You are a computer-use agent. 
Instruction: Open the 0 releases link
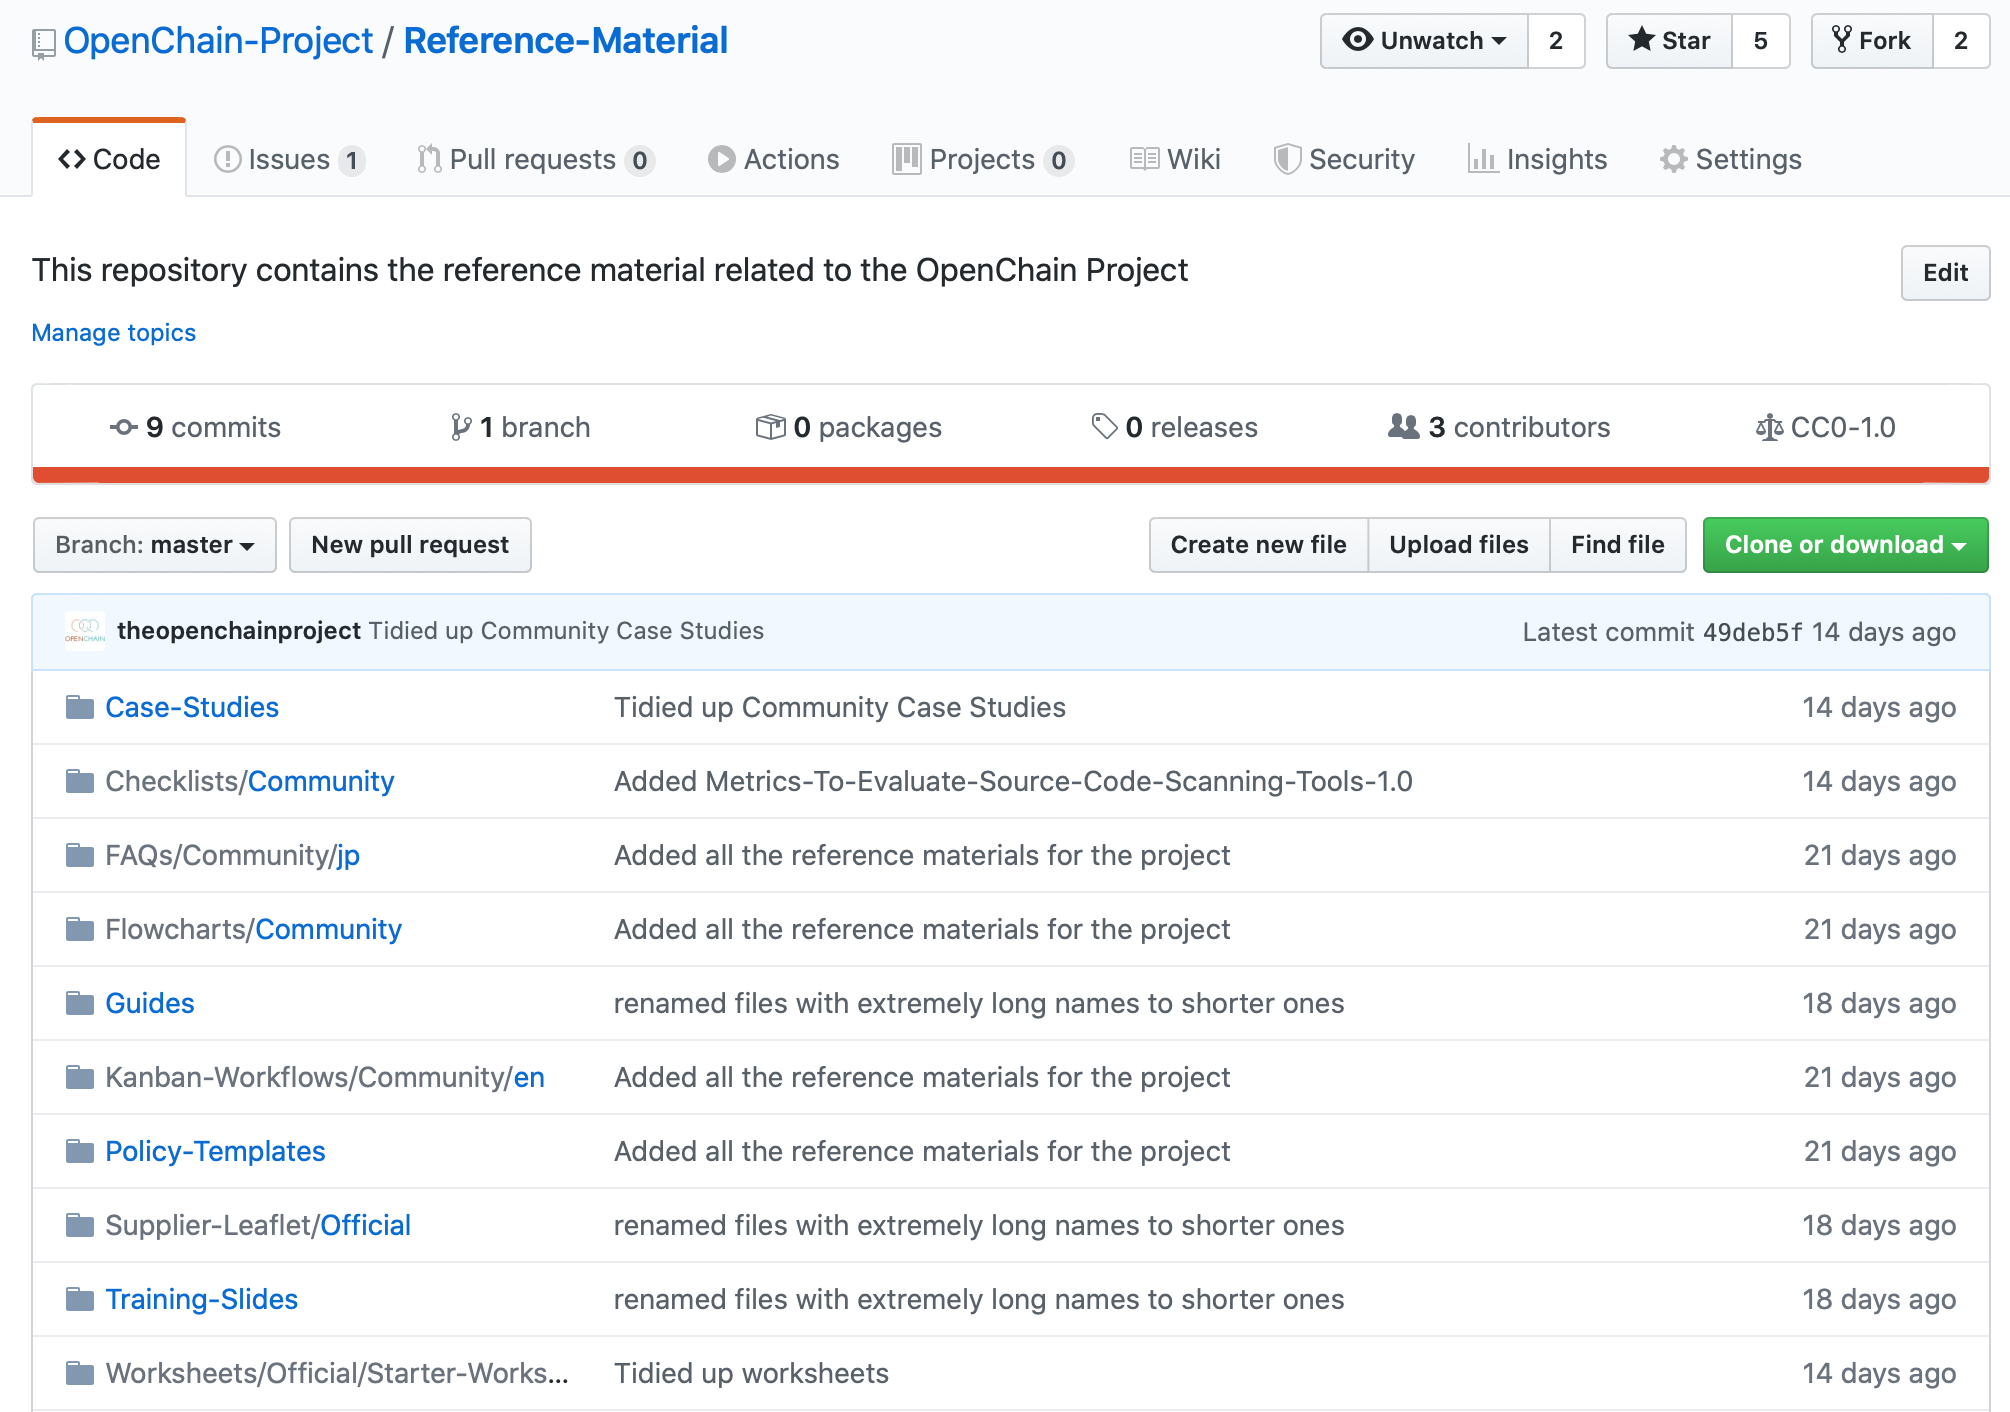coord(1175,427)
